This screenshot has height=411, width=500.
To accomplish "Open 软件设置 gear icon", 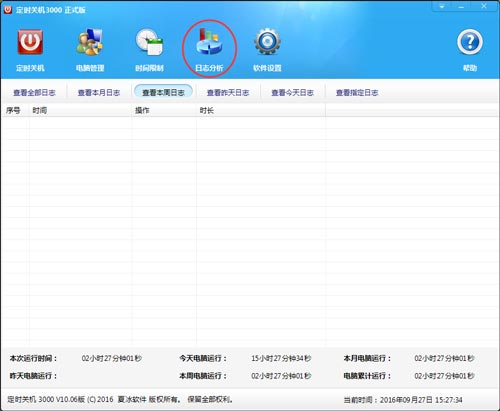I will tap(267, 42).
